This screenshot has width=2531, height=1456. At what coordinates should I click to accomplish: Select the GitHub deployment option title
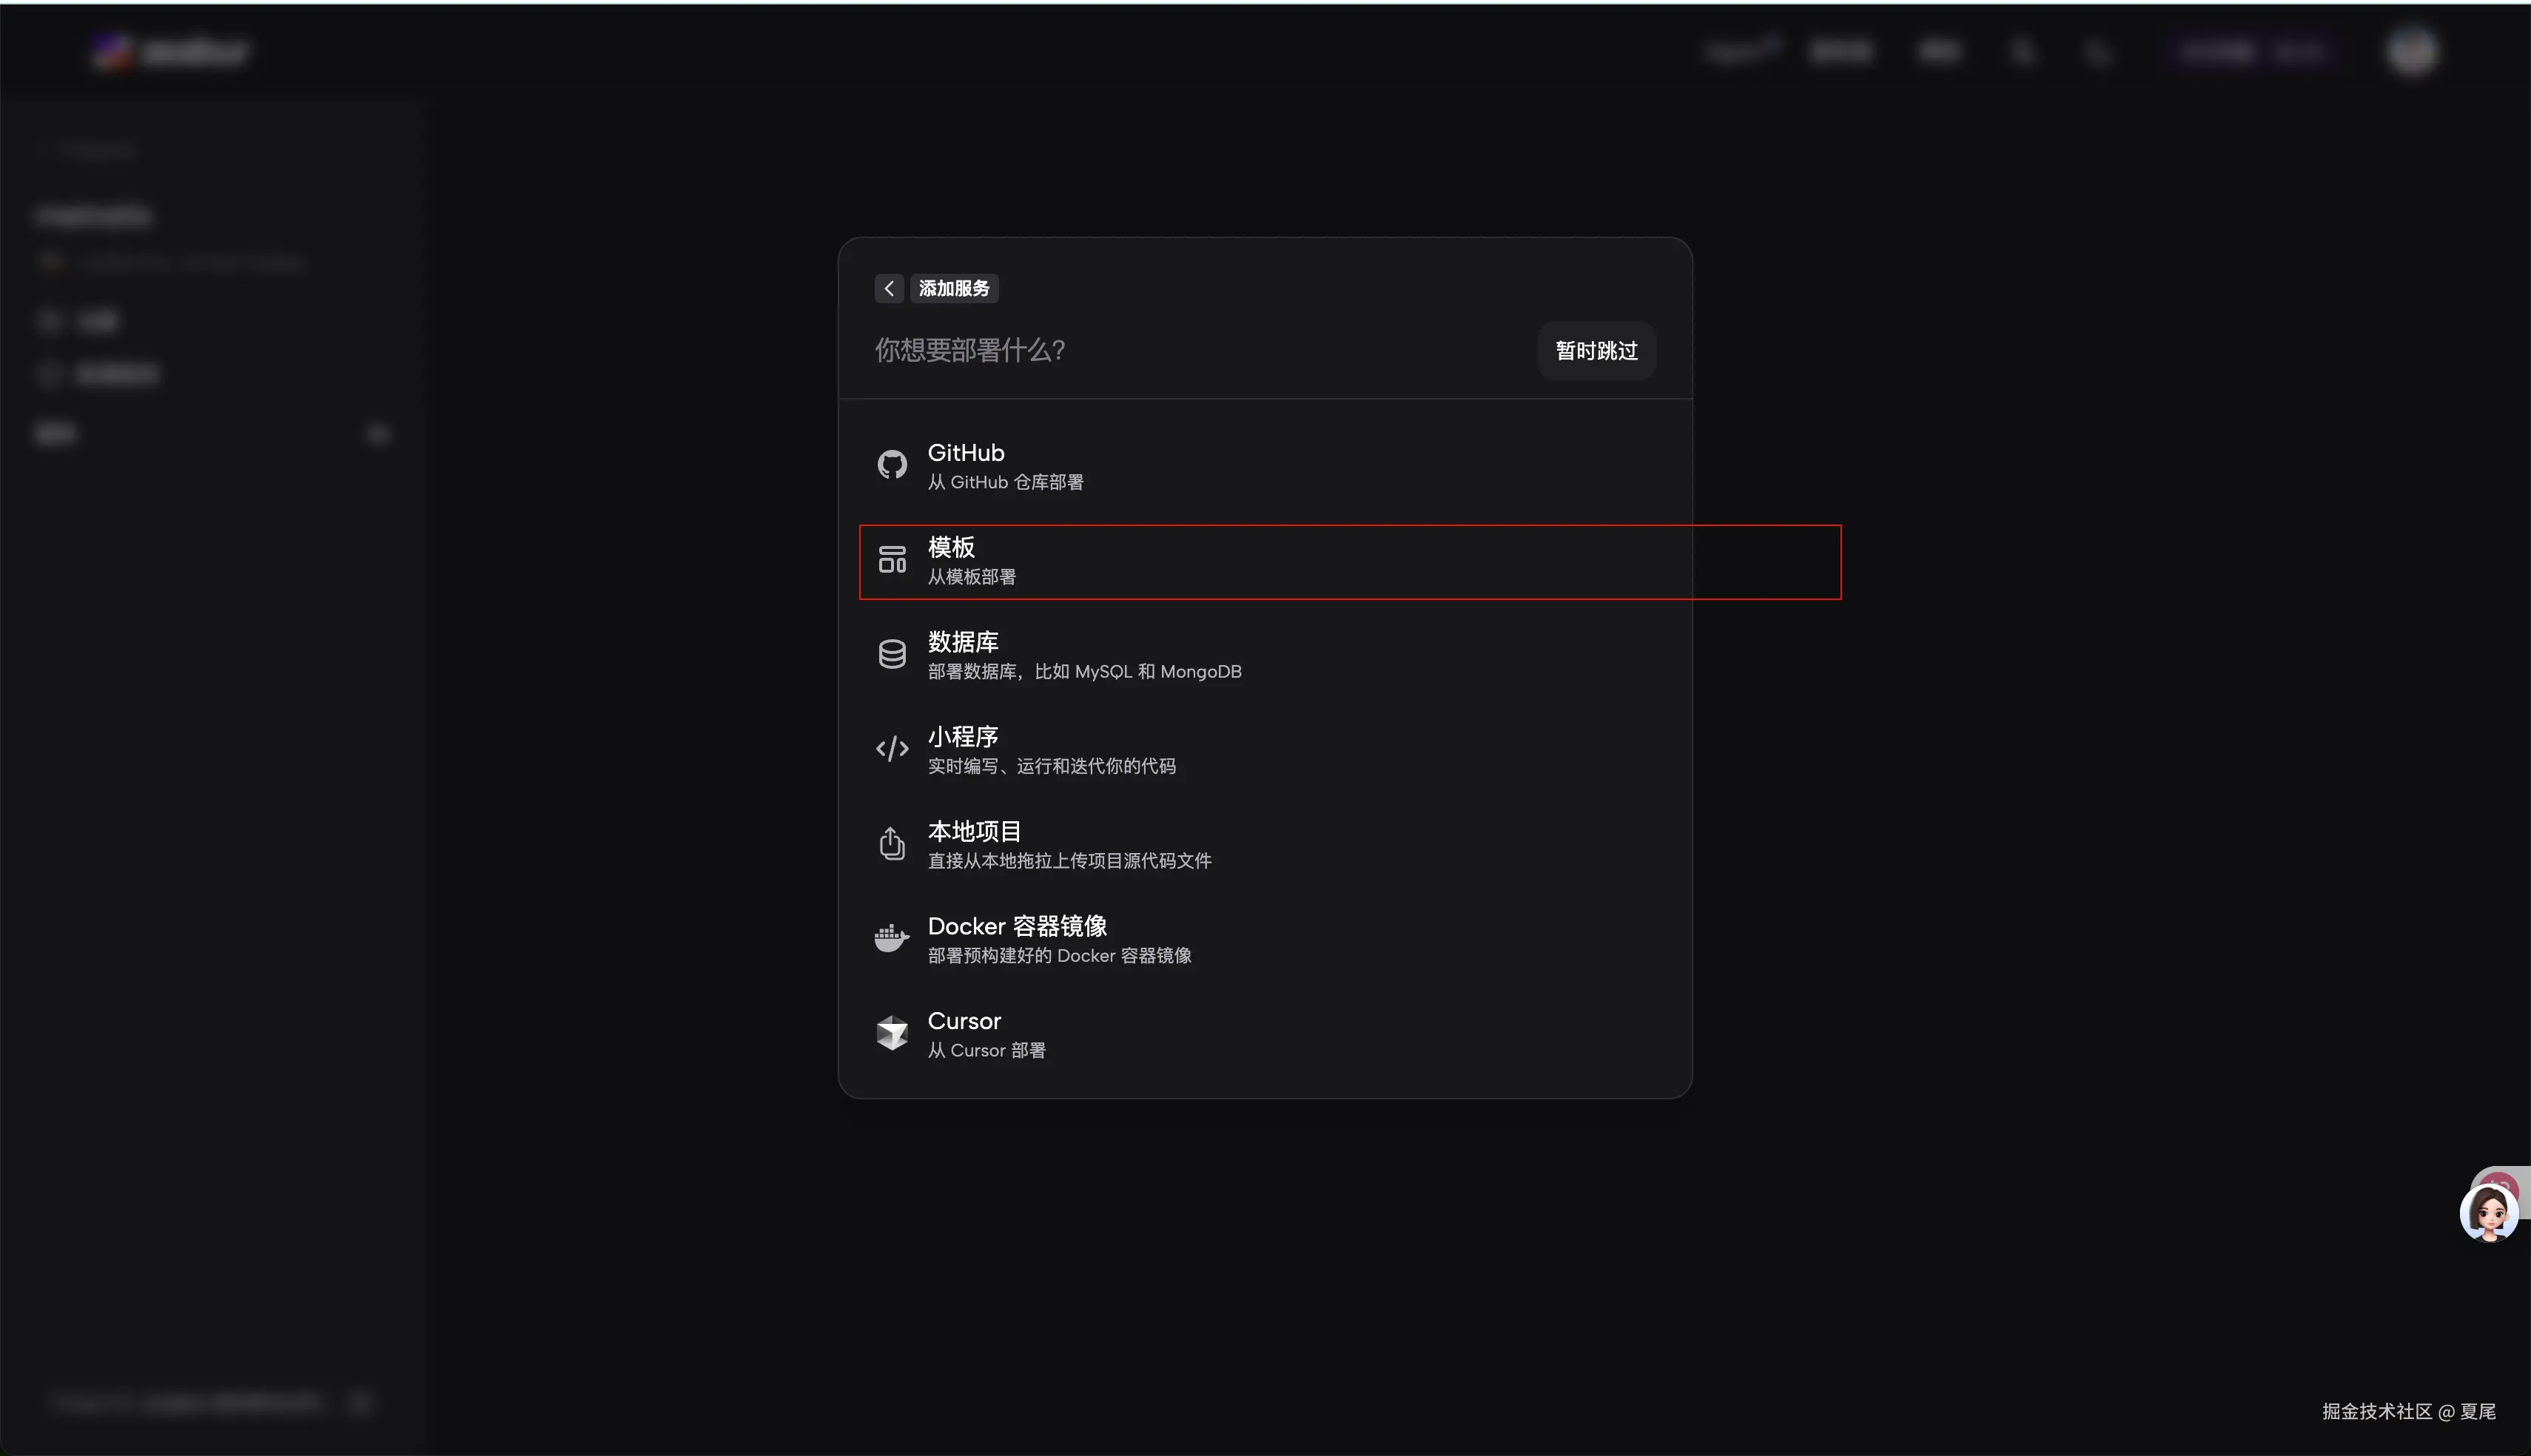click(x=966, y=453)
